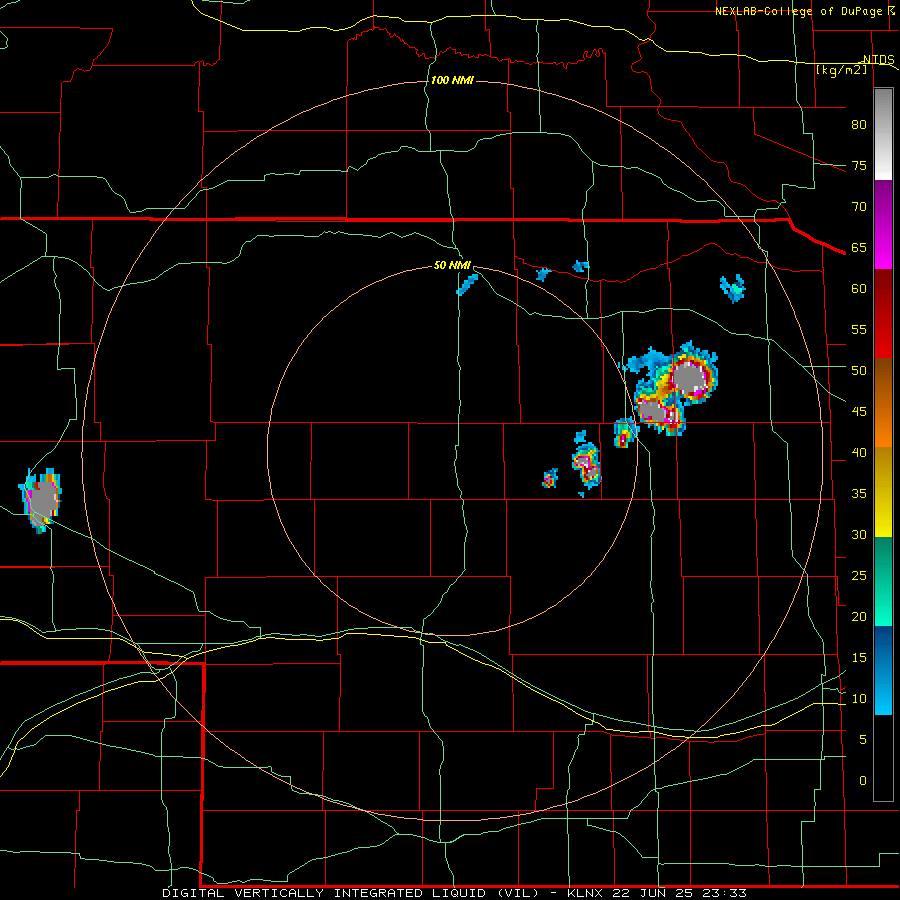Click the 50 value on the color scale
Screen dimensions: 900x900
coord(859,371)
